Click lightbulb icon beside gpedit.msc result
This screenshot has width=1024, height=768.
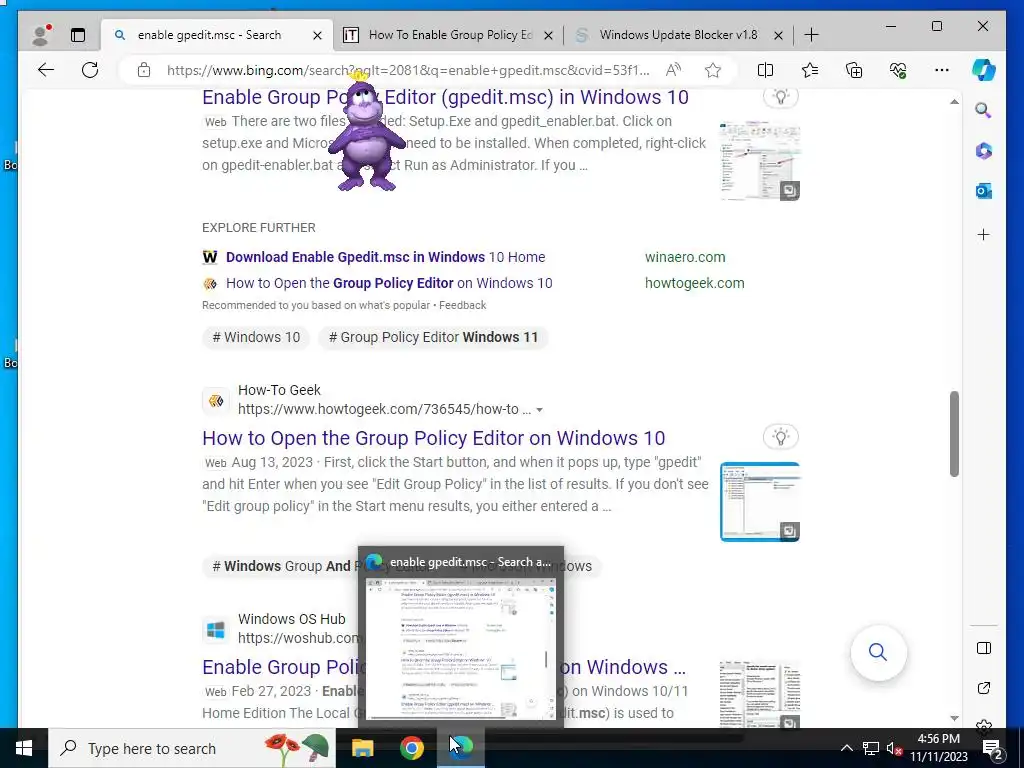[781, 97]
